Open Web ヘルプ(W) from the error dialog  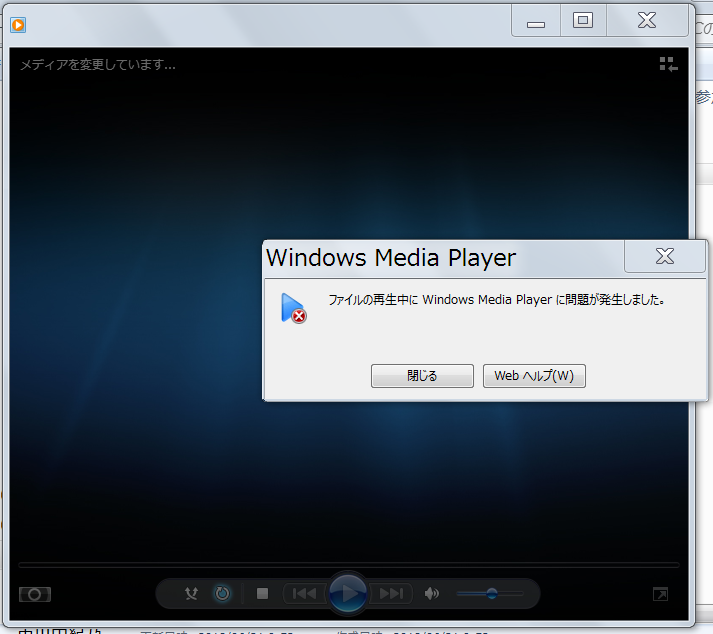click(534, 376)
